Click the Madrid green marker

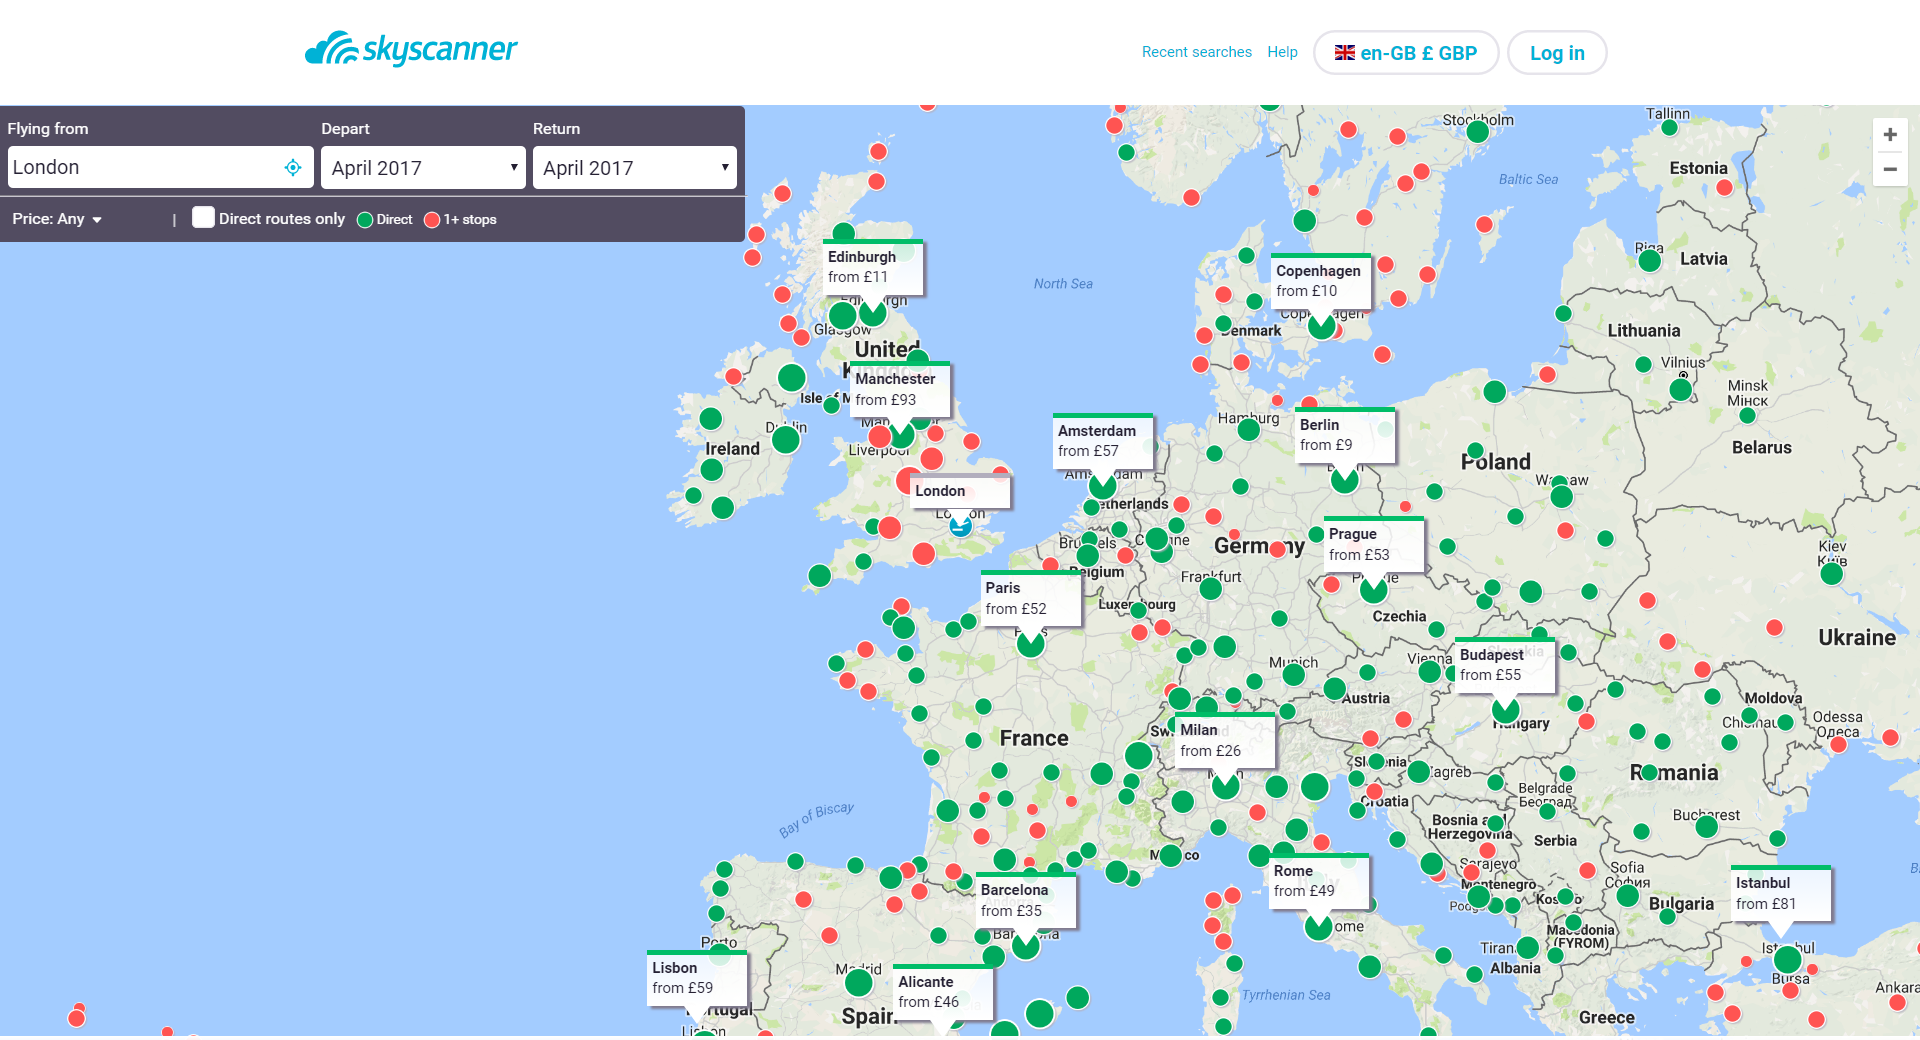(859, 982)
